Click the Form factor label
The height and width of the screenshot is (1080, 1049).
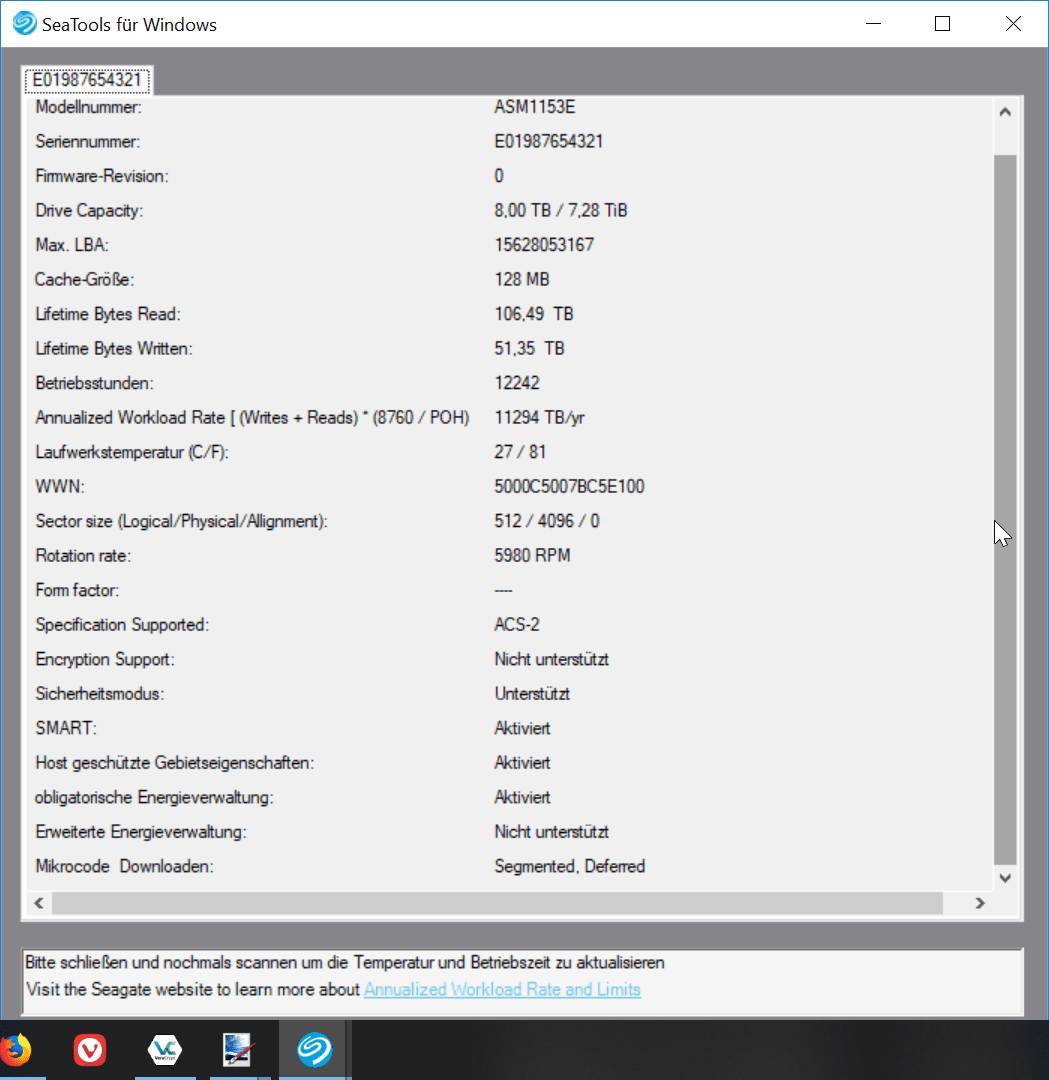[x=77, y=590]
